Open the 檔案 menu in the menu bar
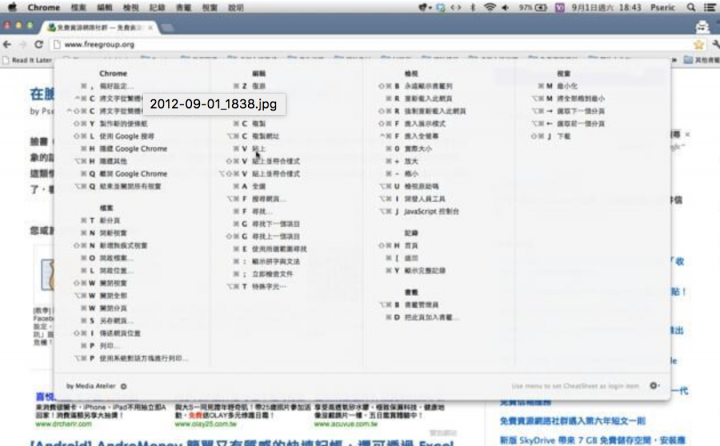The image size is (720, 446). coord(79,7)
